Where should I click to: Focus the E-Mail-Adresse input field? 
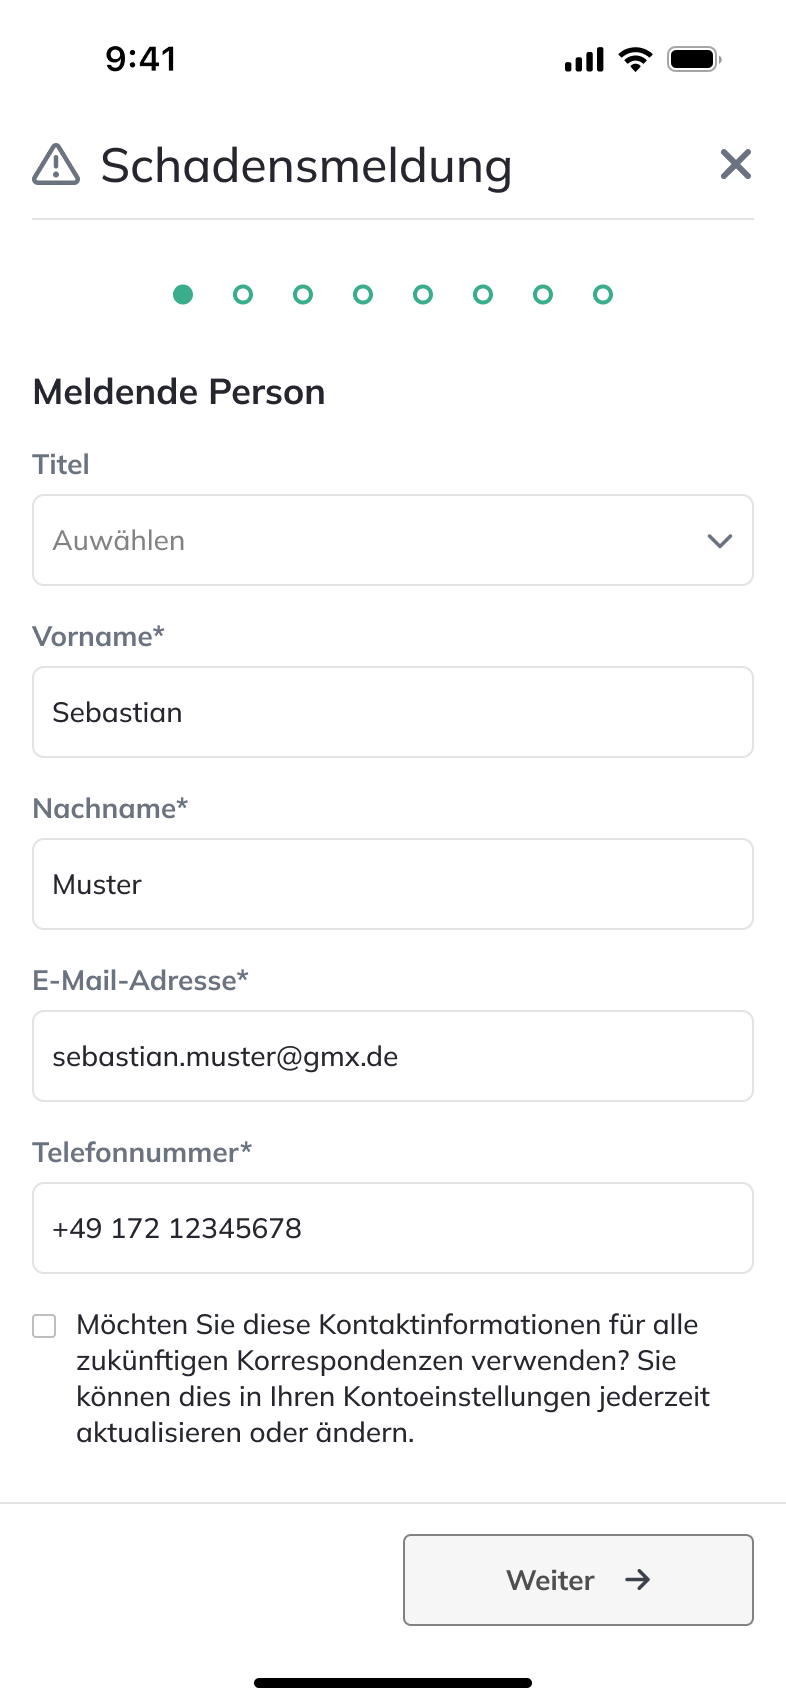(392, 1056)
